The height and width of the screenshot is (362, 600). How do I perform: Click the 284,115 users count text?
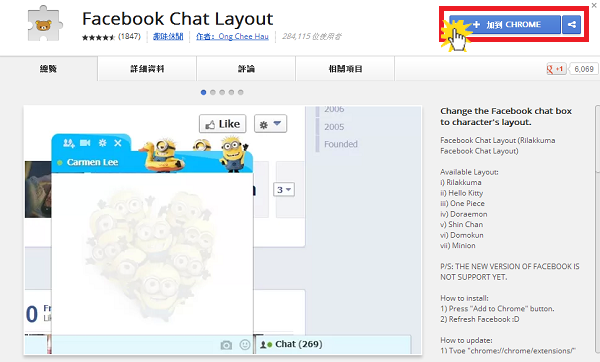pyautogui.click(x=311, y=36)
